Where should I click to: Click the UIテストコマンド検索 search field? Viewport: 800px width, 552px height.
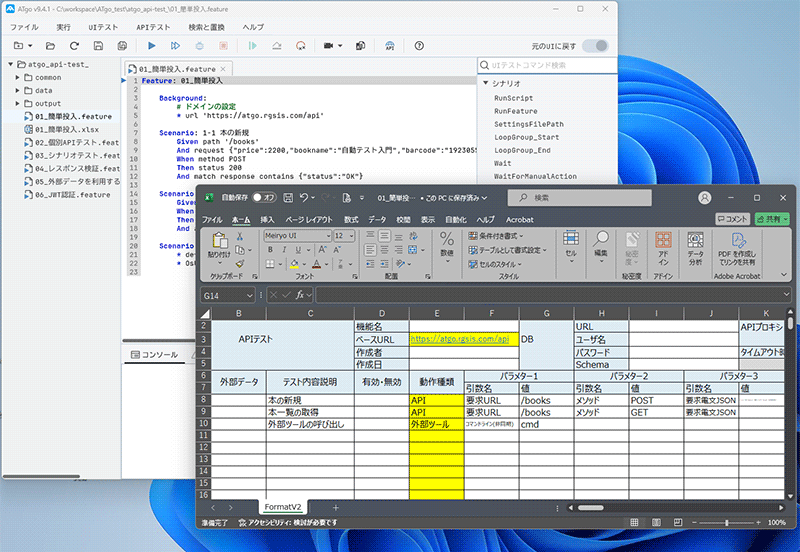pos(547,65)
